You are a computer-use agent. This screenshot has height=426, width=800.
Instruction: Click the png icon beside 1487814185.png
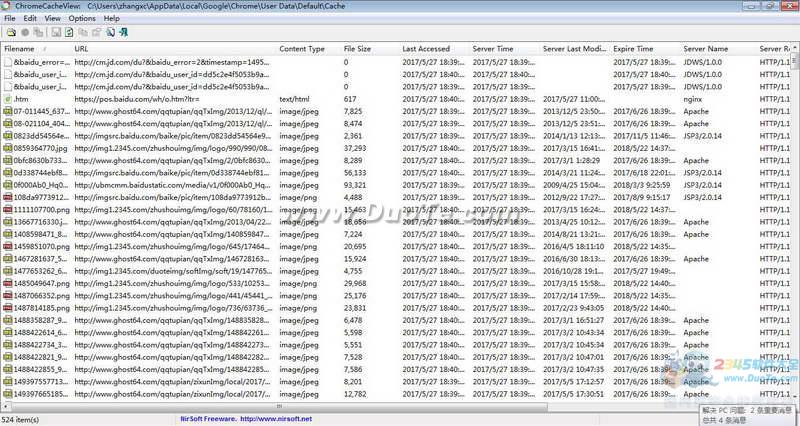[x=8, y=308]
